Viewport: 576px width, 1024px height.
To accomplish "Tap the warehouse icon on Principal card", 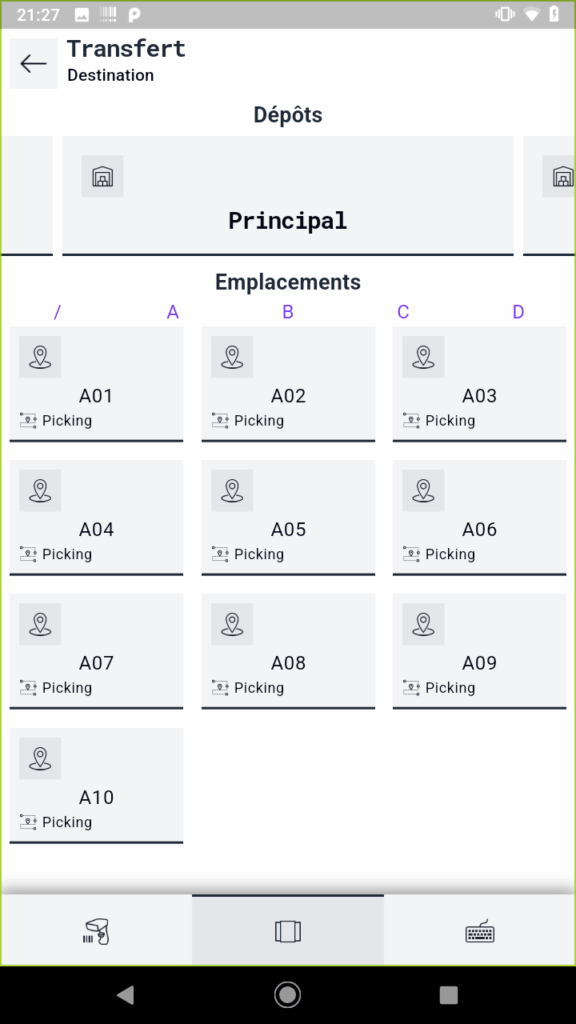I will pos(103,176).
